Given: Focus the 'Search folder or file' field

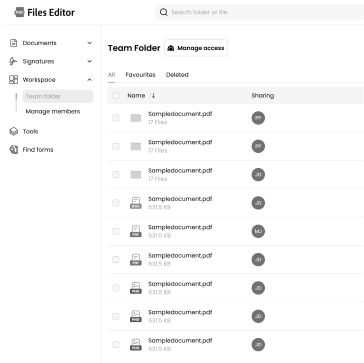Looking at the screenshot, I should [x=260, y=12].
